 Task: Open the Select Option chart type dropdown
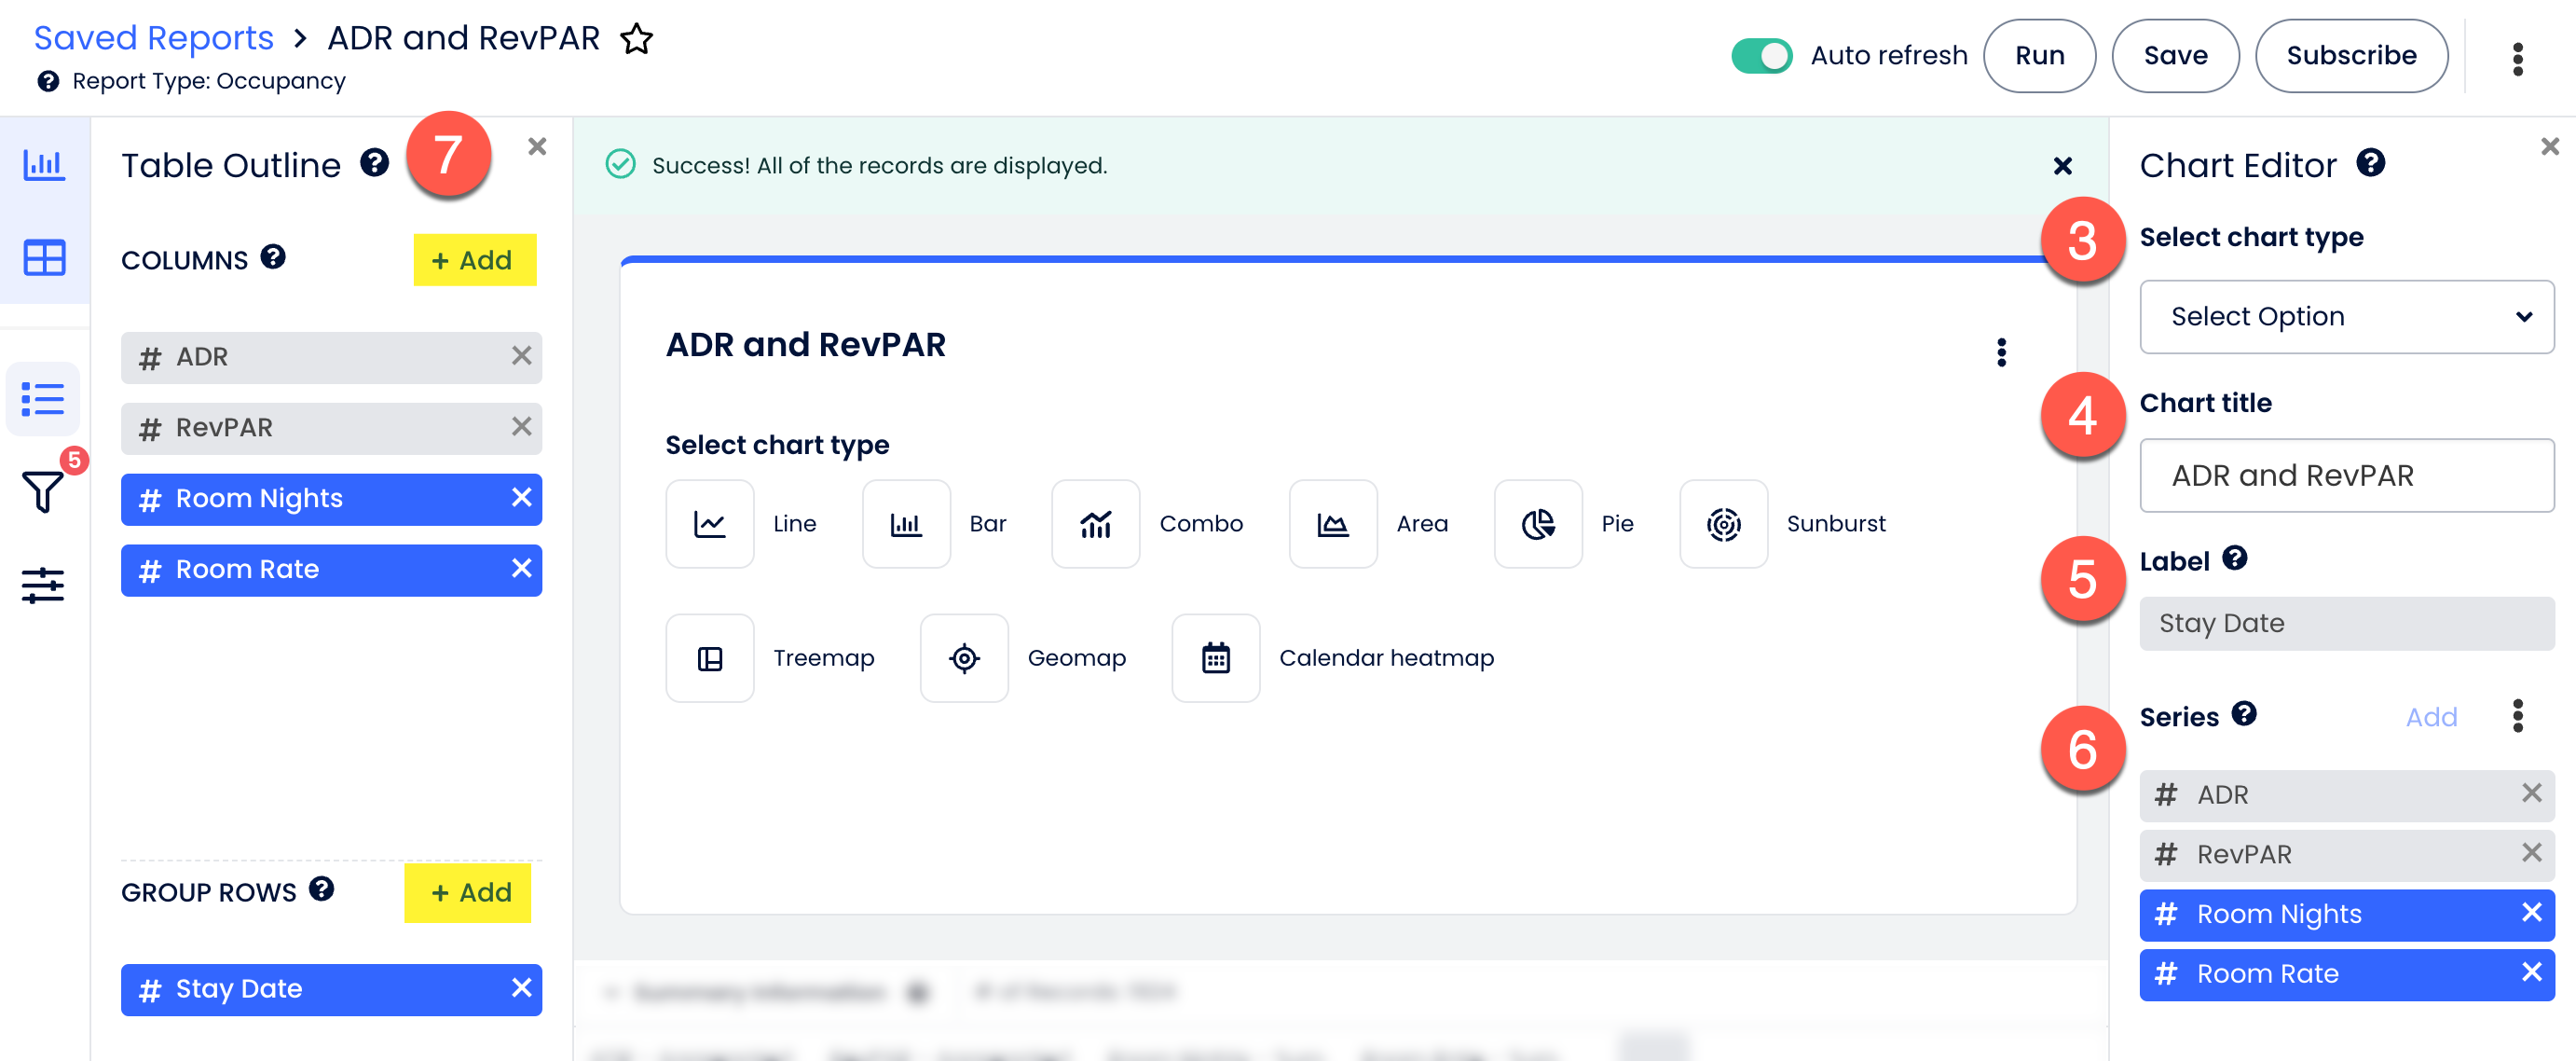(2345, 316)
